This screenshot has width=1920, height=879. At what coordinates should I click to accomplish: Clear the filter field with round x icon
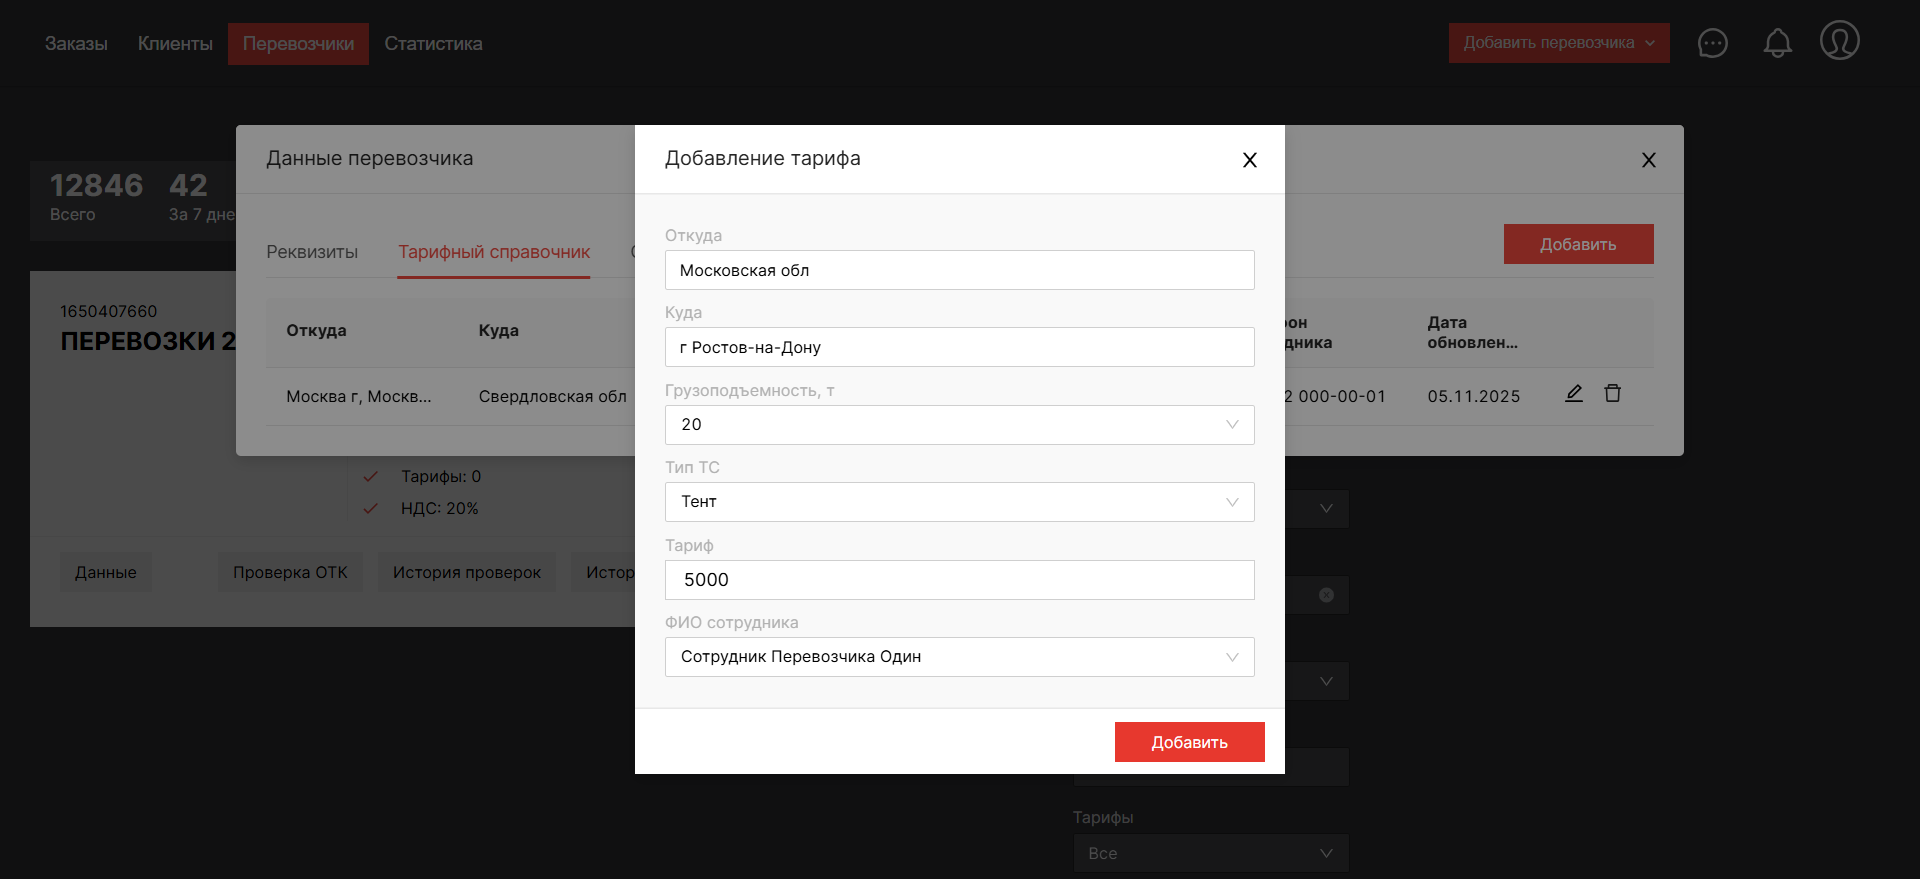[1326, 595]
